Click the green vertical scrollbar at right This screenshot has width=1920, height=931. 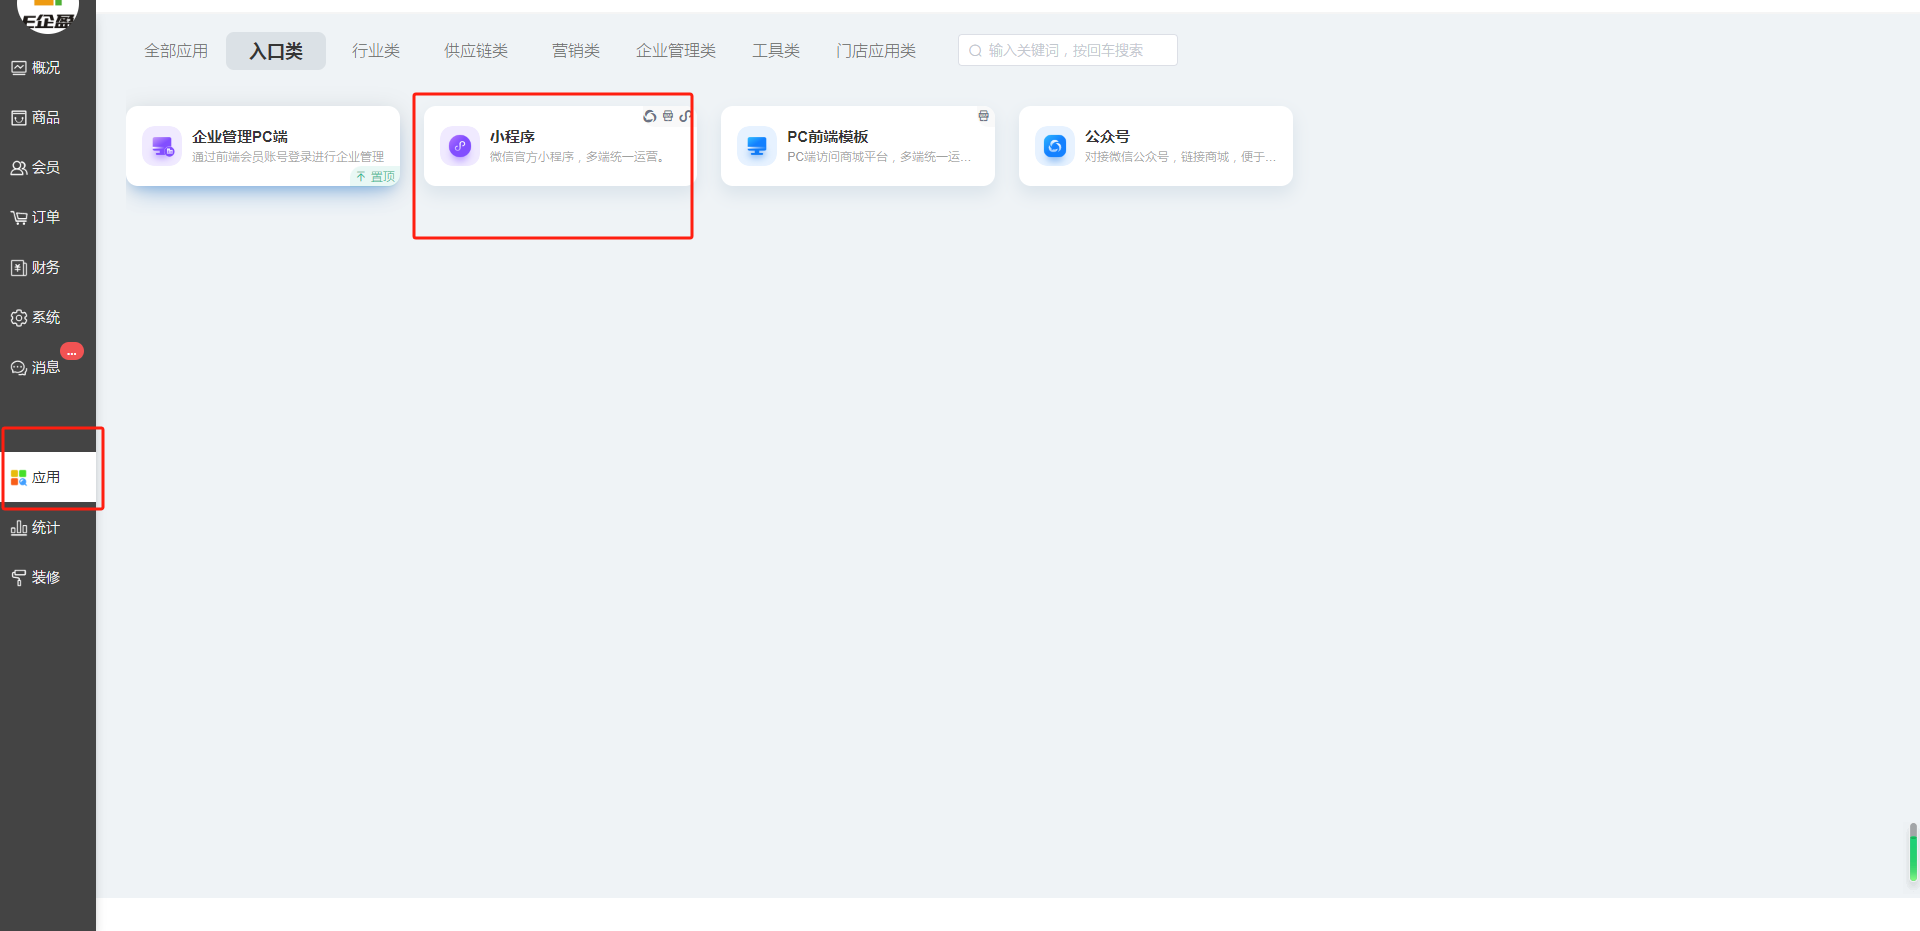point(1912,855)
